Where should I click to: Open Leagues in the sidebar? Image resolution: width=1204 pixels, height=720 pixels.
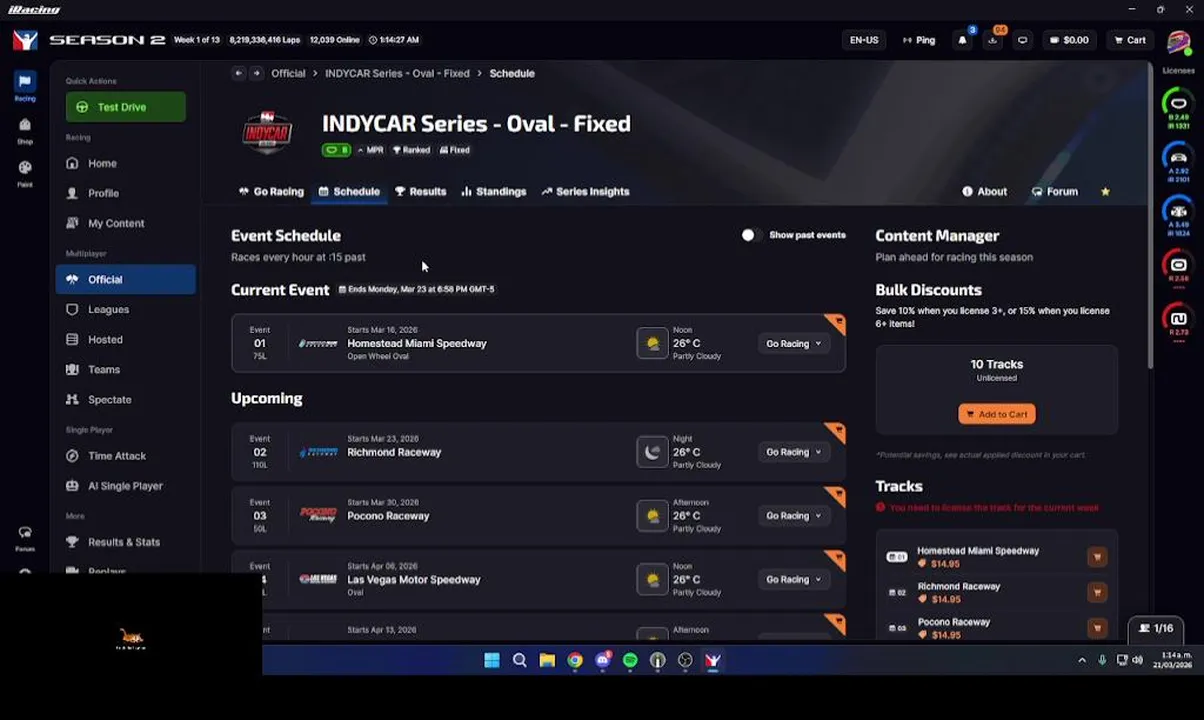coord(125,309)
